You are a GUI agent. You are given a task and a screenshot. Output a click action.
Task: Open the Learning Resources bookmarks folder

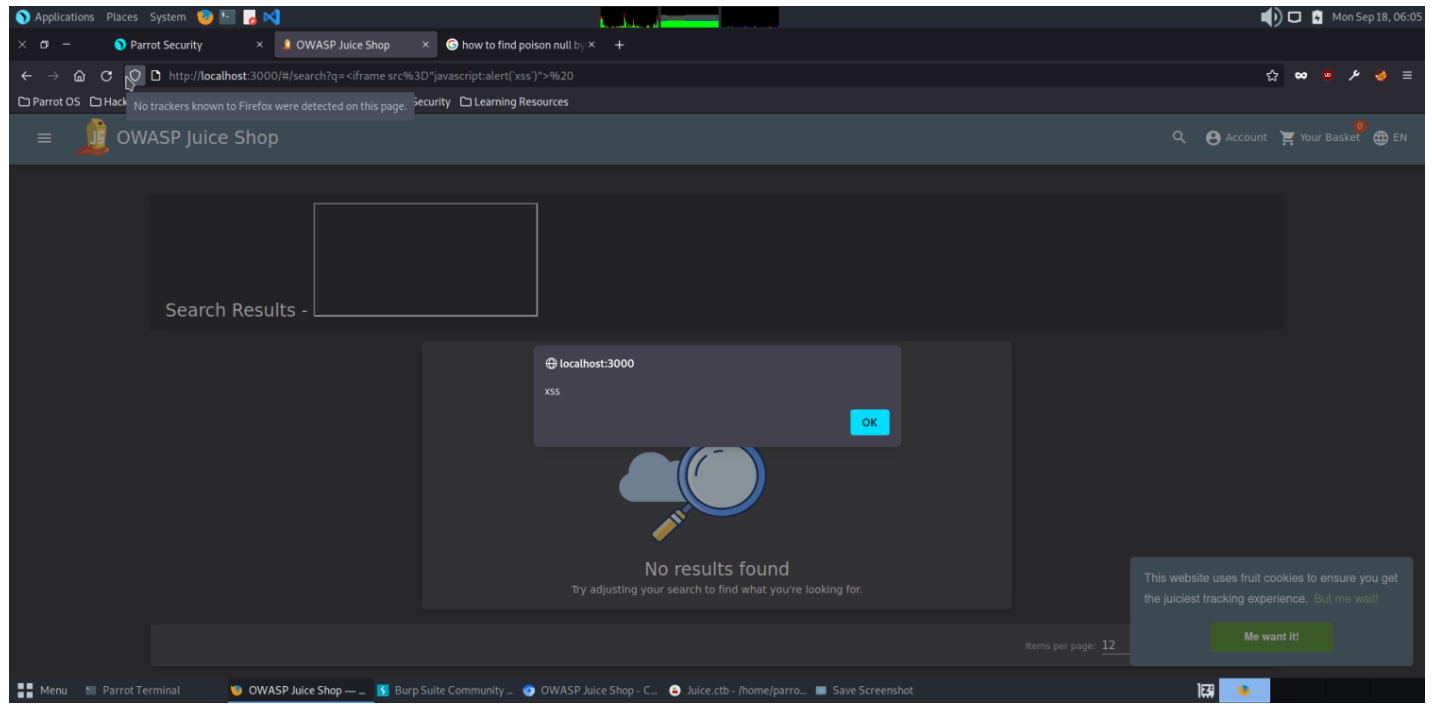point(514,102)
